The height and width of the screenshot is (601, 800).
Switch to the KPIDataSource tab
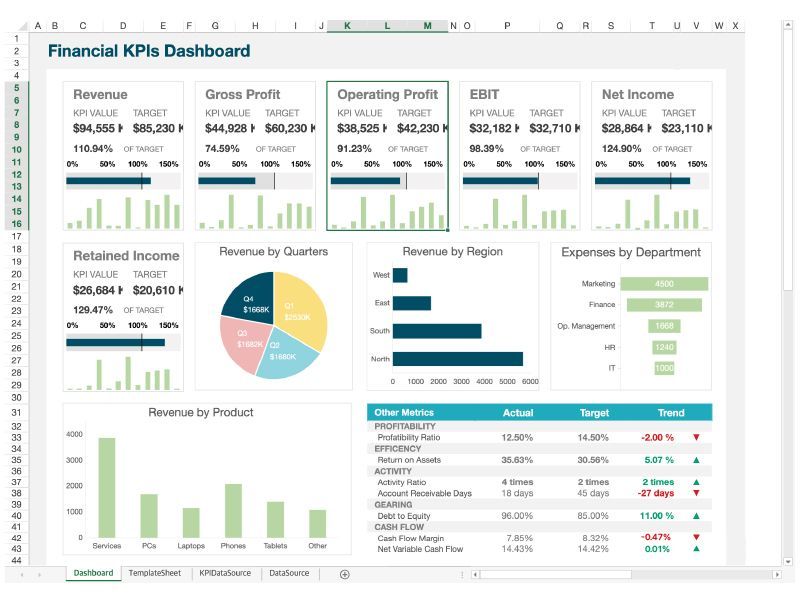point(225,573)
